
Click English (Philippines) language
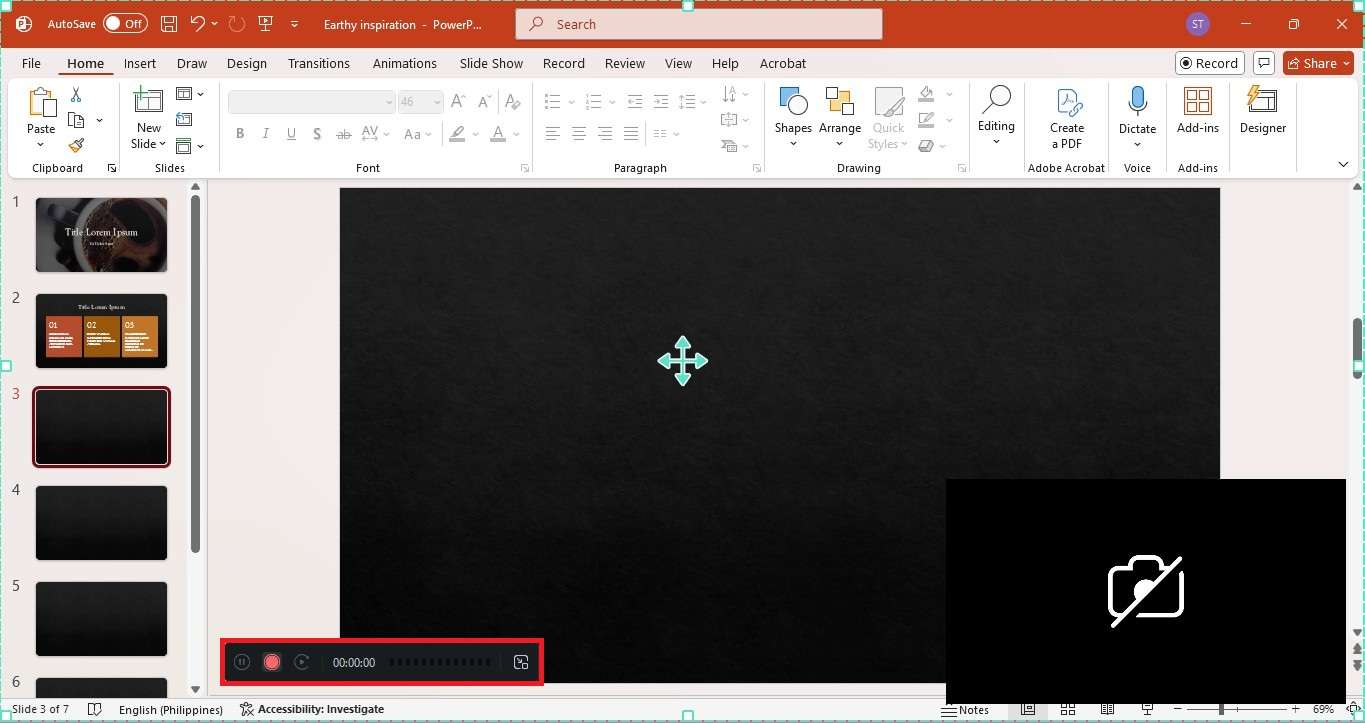170,709
